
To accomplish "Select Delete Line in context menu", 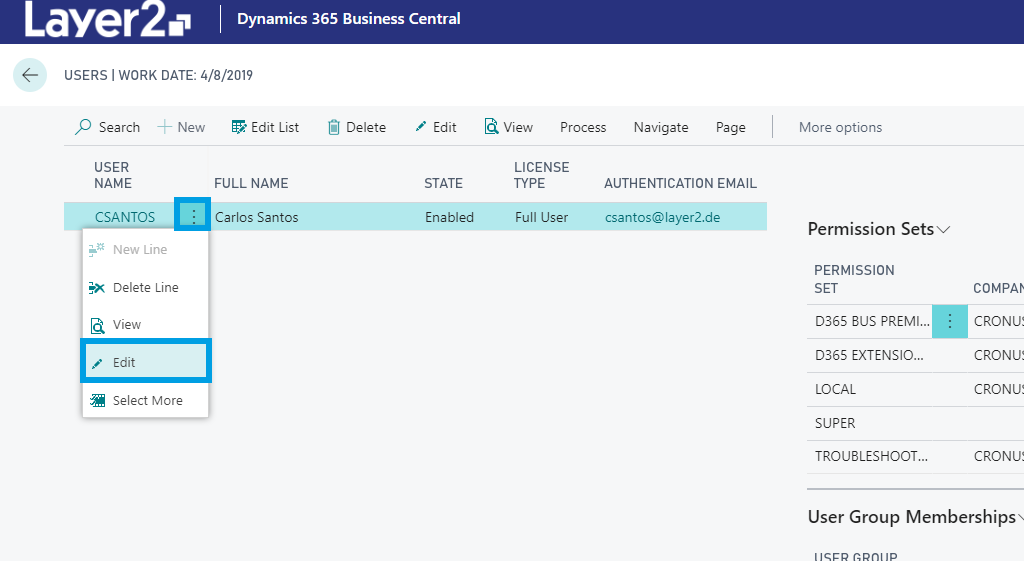I will (x=145, y=287).
